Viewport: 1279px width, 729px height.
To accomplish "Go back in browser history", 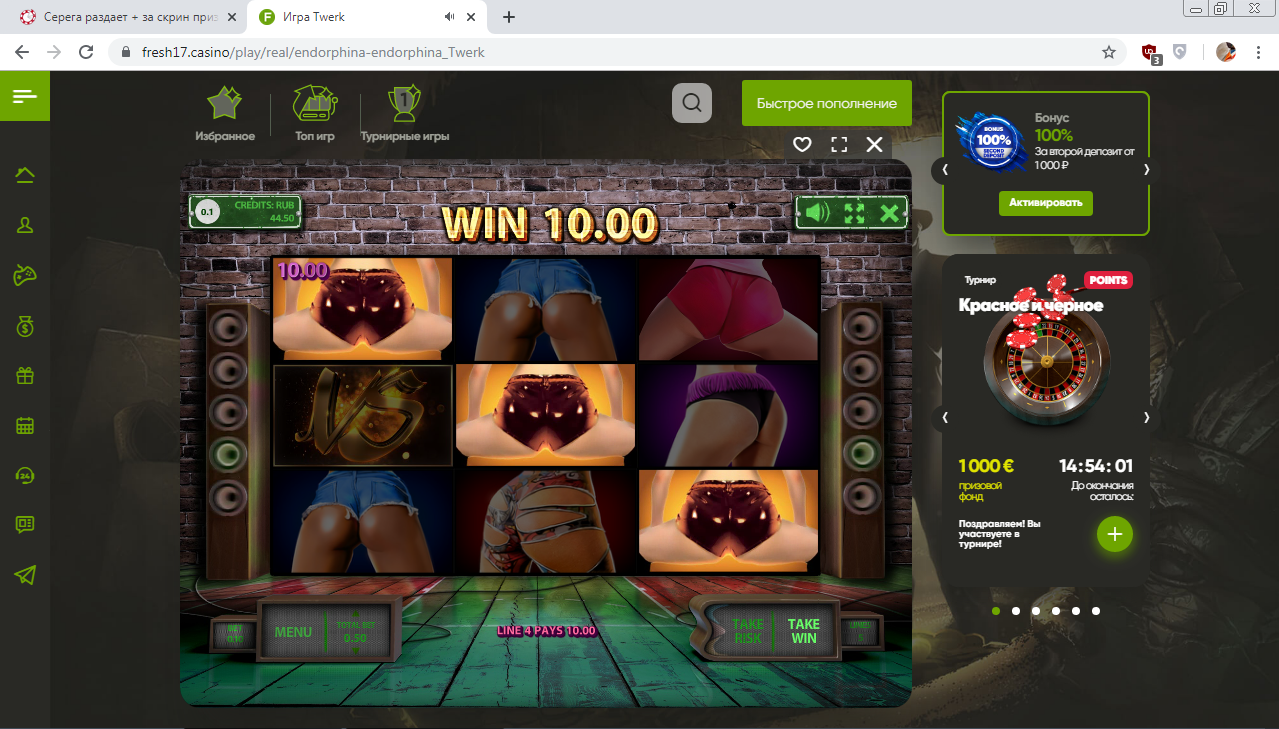I will [x=22, y=52].
